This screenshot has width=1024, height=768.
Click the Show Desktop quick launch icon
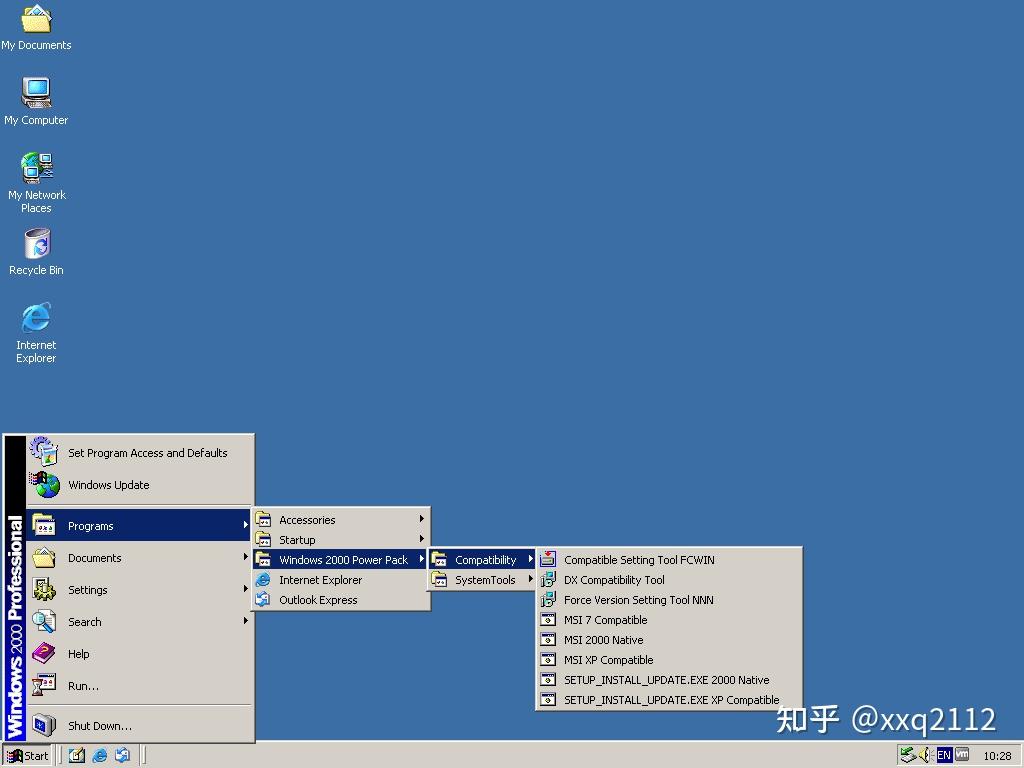[x=76, y=755]
